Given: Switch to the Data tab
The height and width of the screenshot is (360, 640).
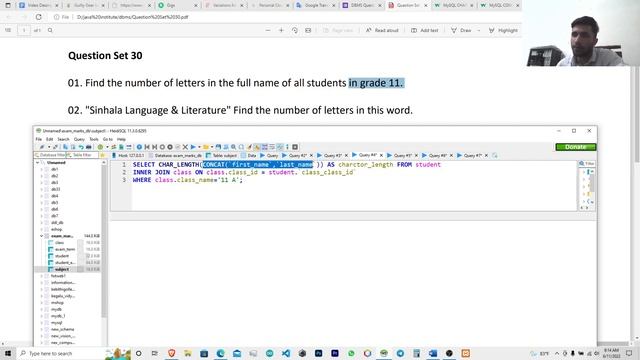Looking at the screenshot, I should coord(249,156).
